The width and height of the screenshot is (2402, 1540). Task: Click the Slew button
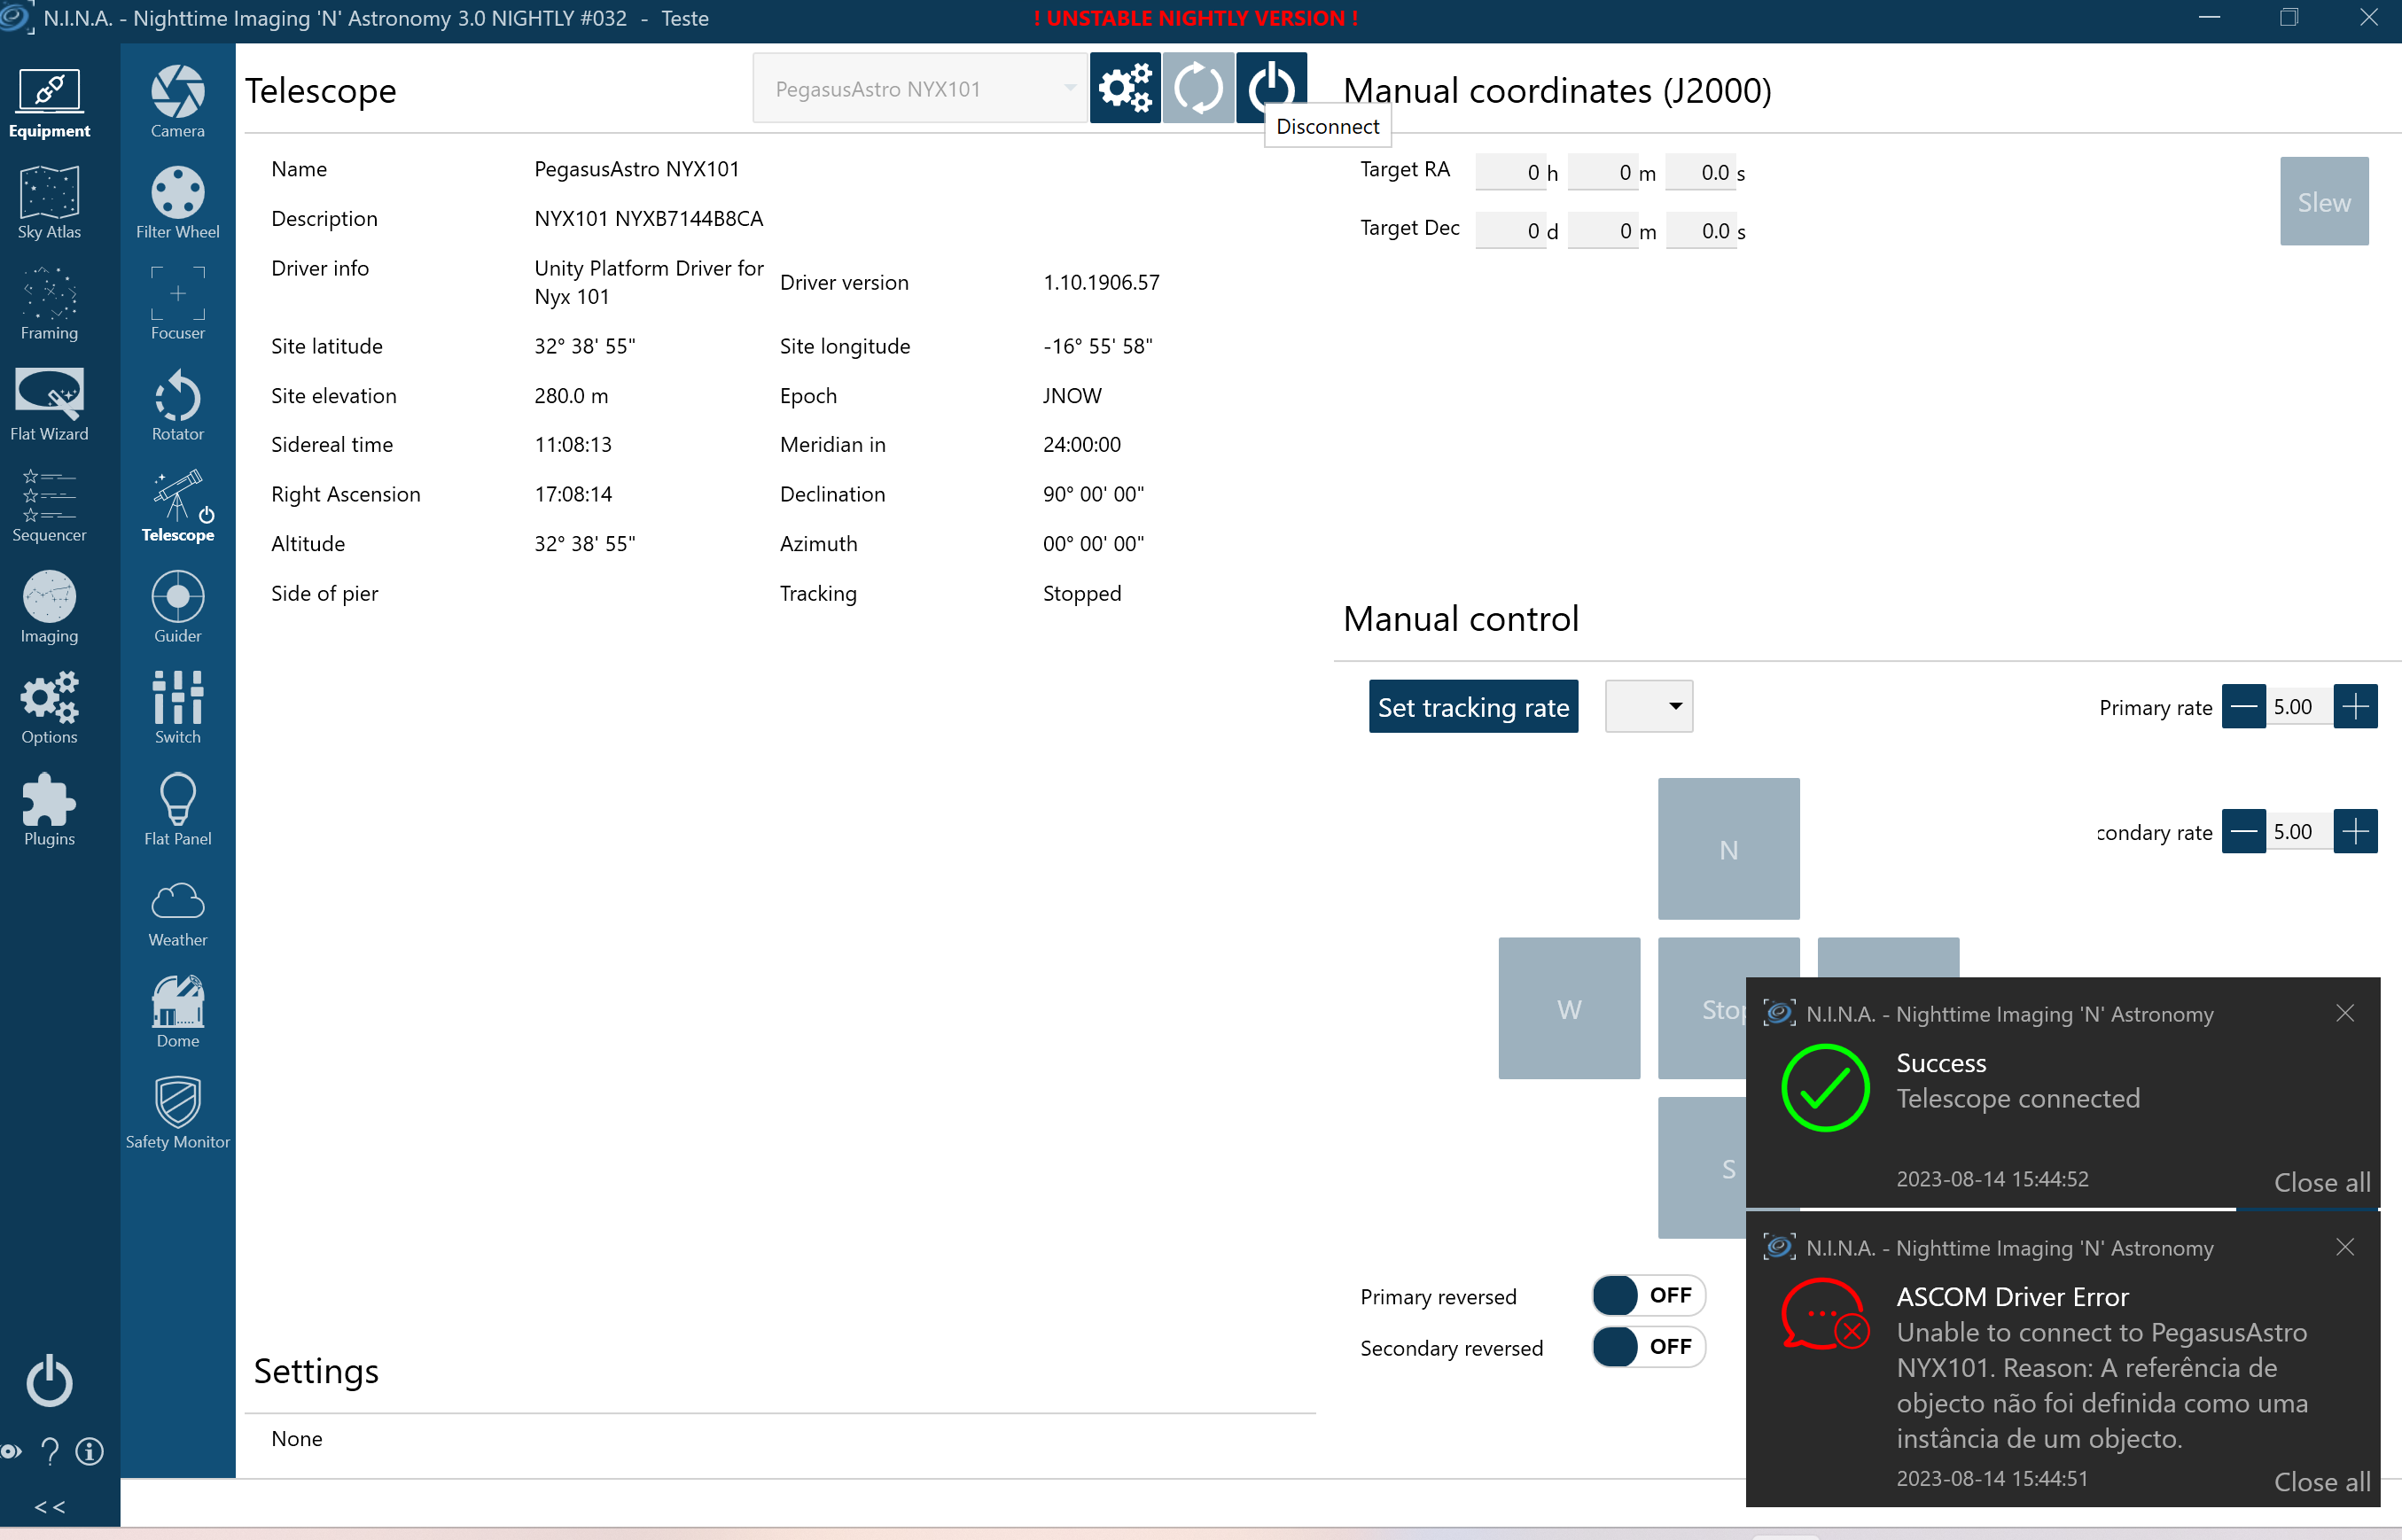tap(2324, 201)
